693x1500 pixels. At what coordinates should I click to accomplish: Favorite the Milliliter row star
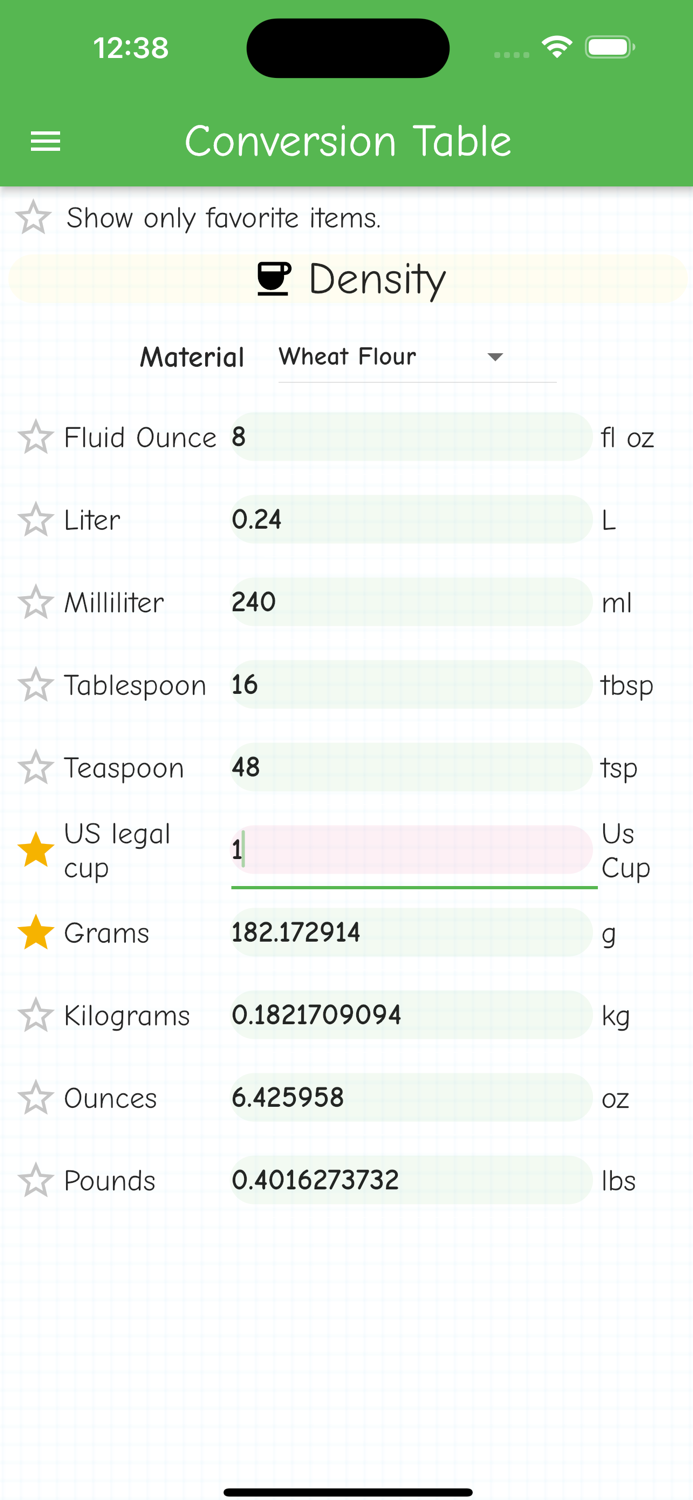(35, 602)
